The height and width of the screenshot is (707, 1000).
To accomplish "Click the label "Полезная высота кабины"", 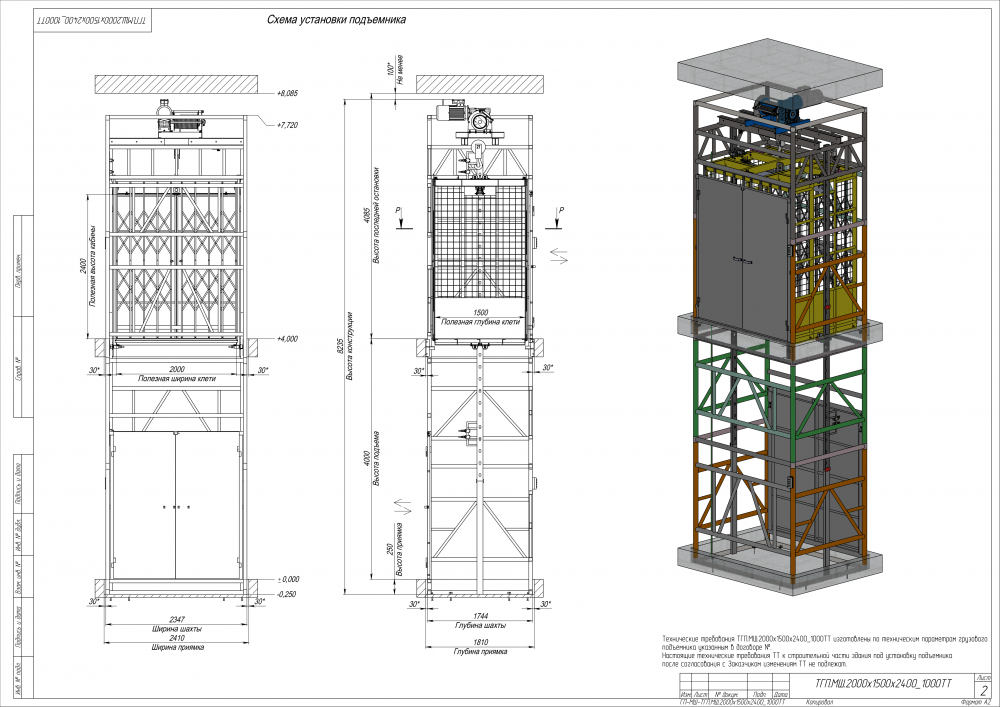I will (x=92, y=266).
